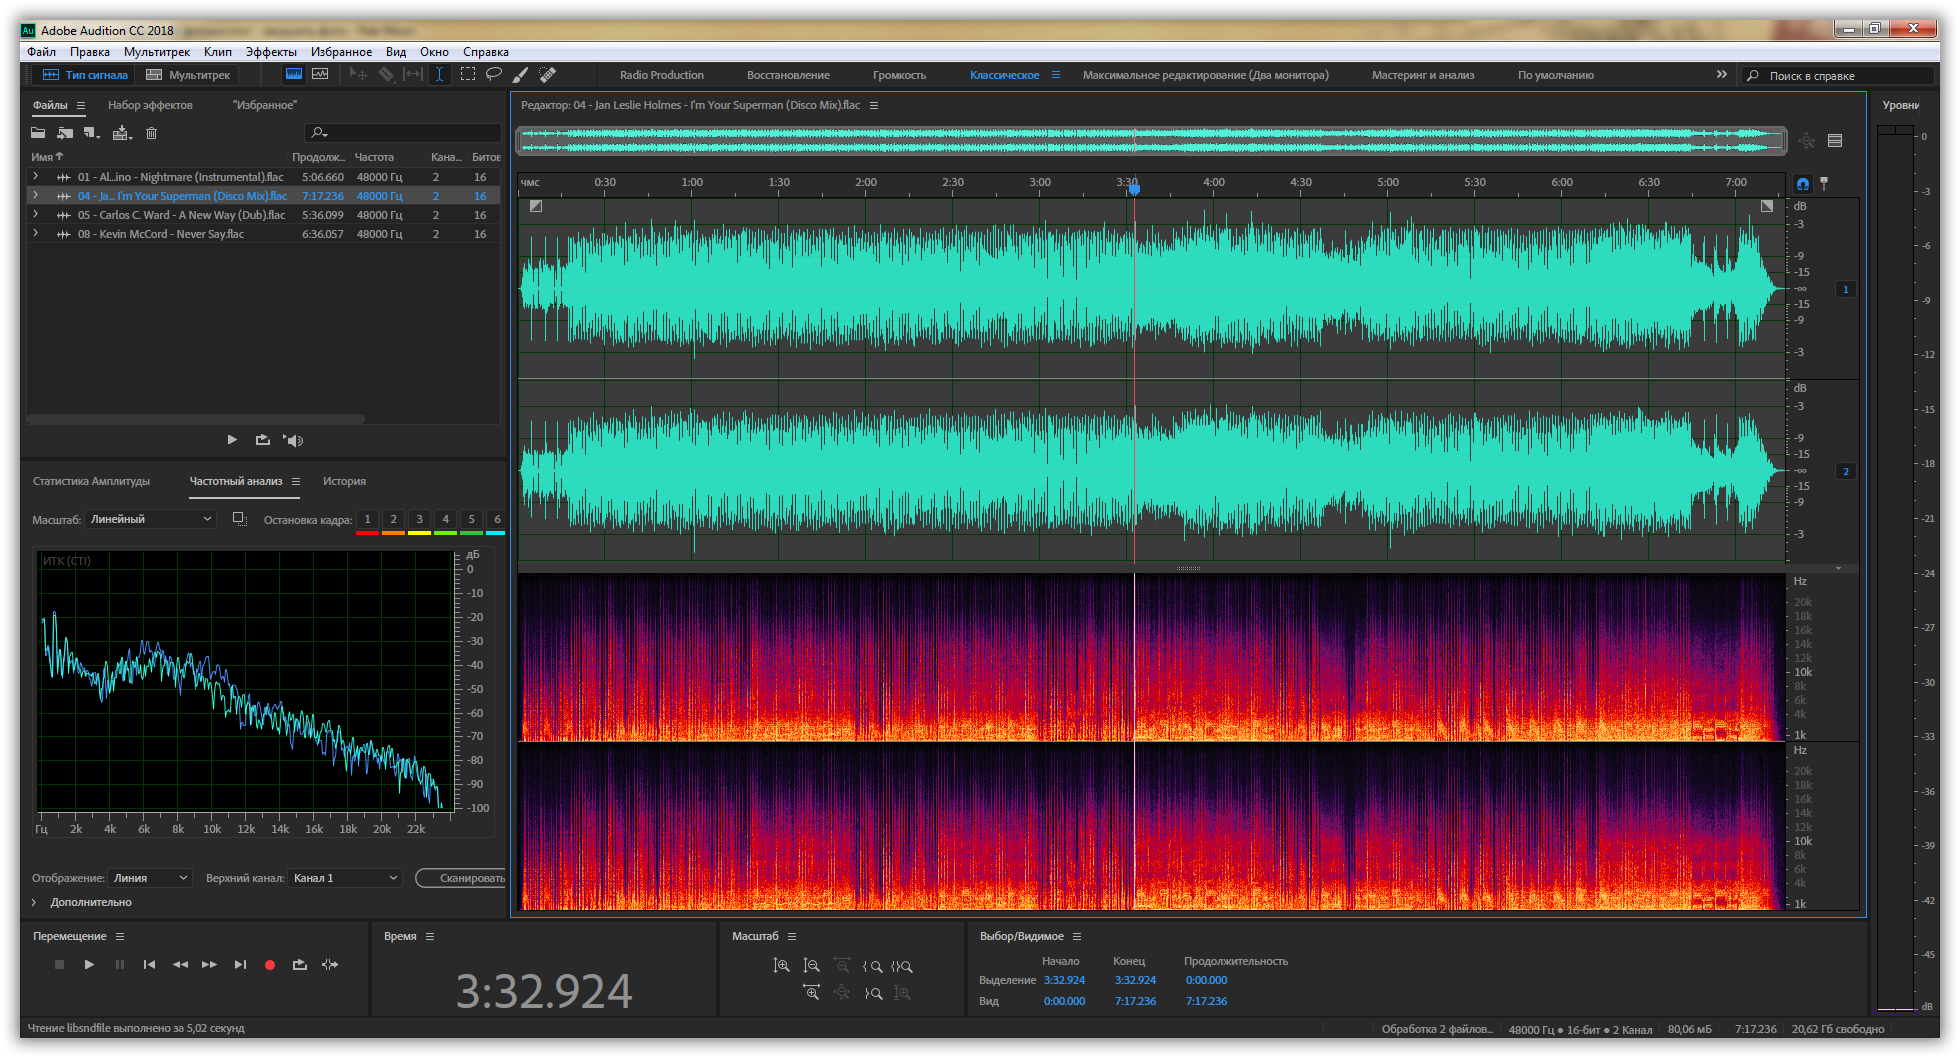Click hold frame button 1 (red)

click(367, 520)
